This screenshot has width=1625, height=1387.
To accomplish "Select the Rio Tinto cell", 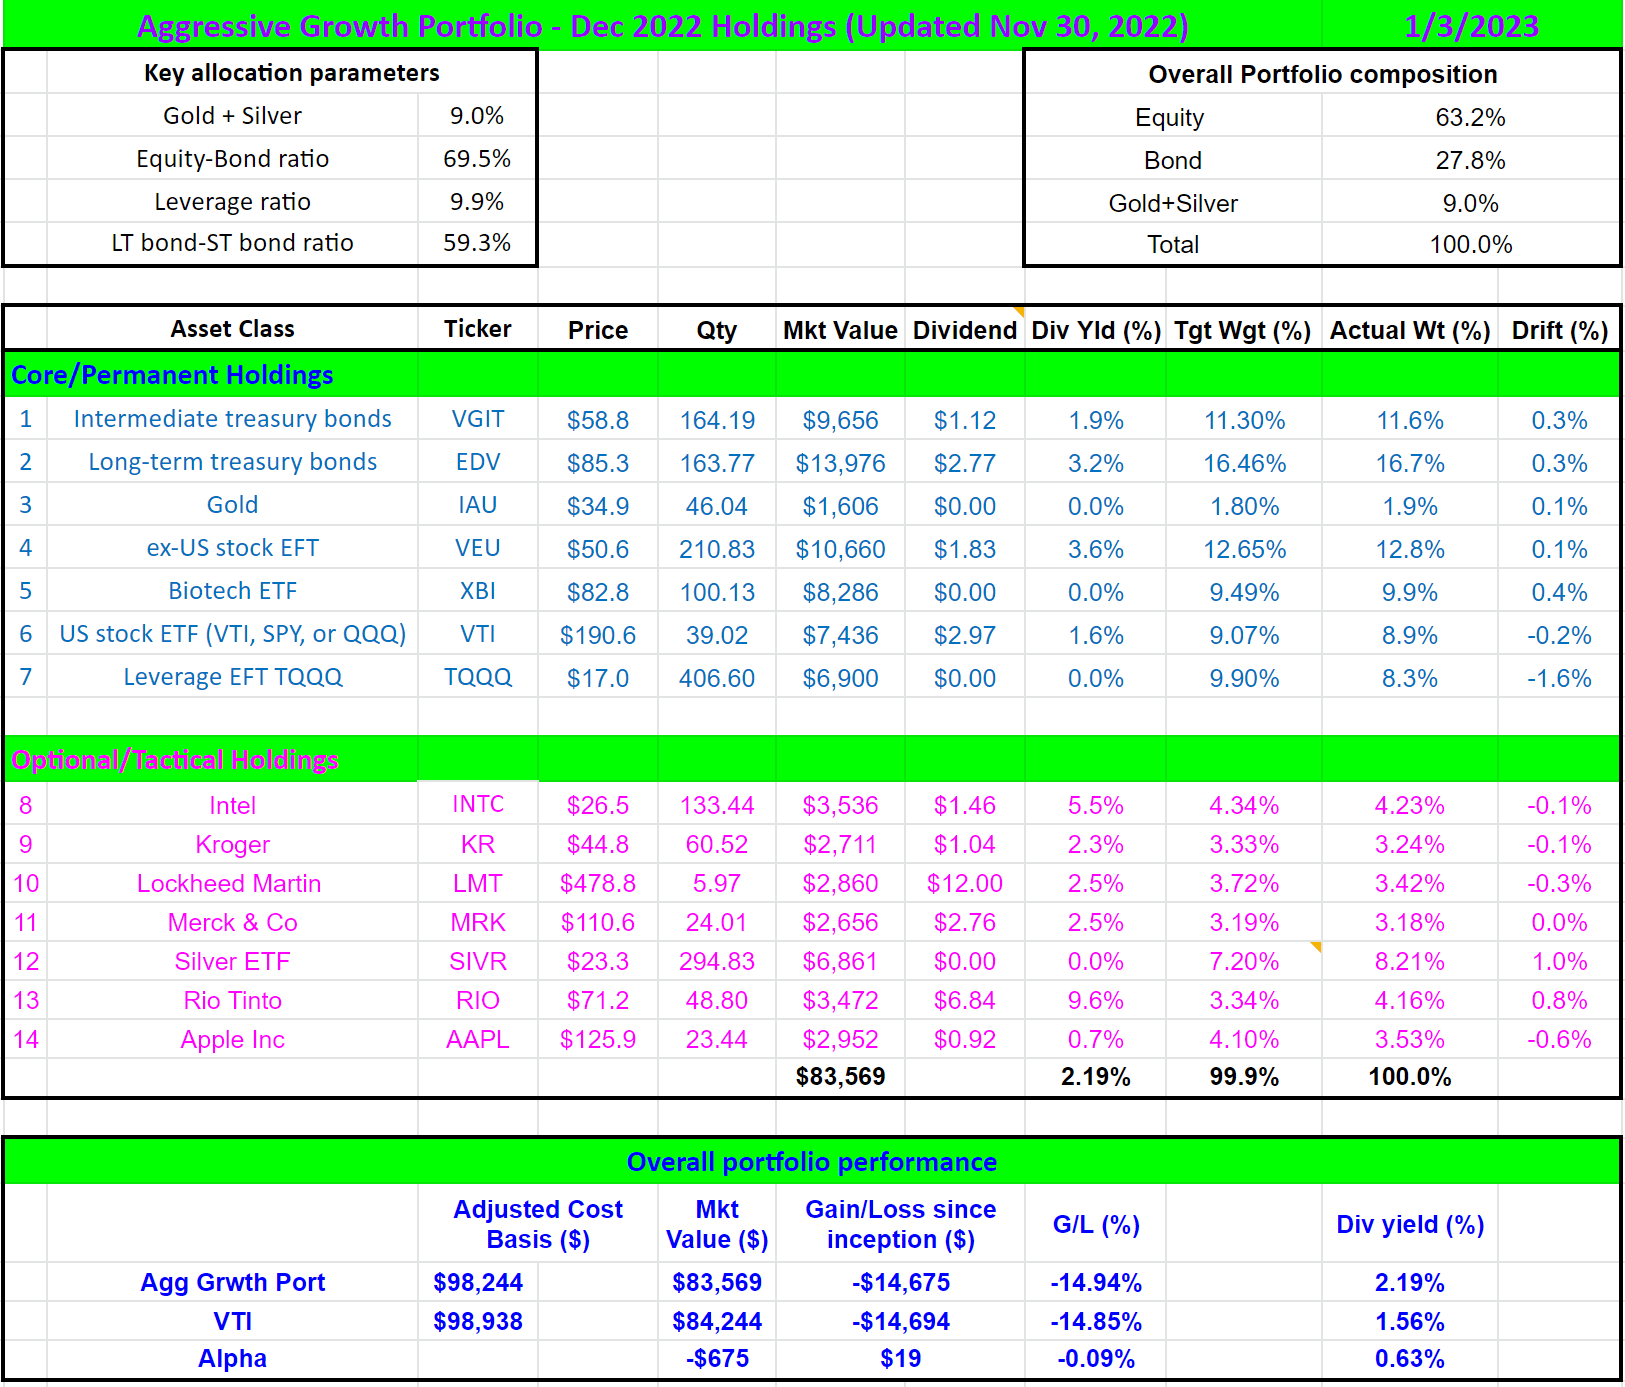I will click(232, 1001).
